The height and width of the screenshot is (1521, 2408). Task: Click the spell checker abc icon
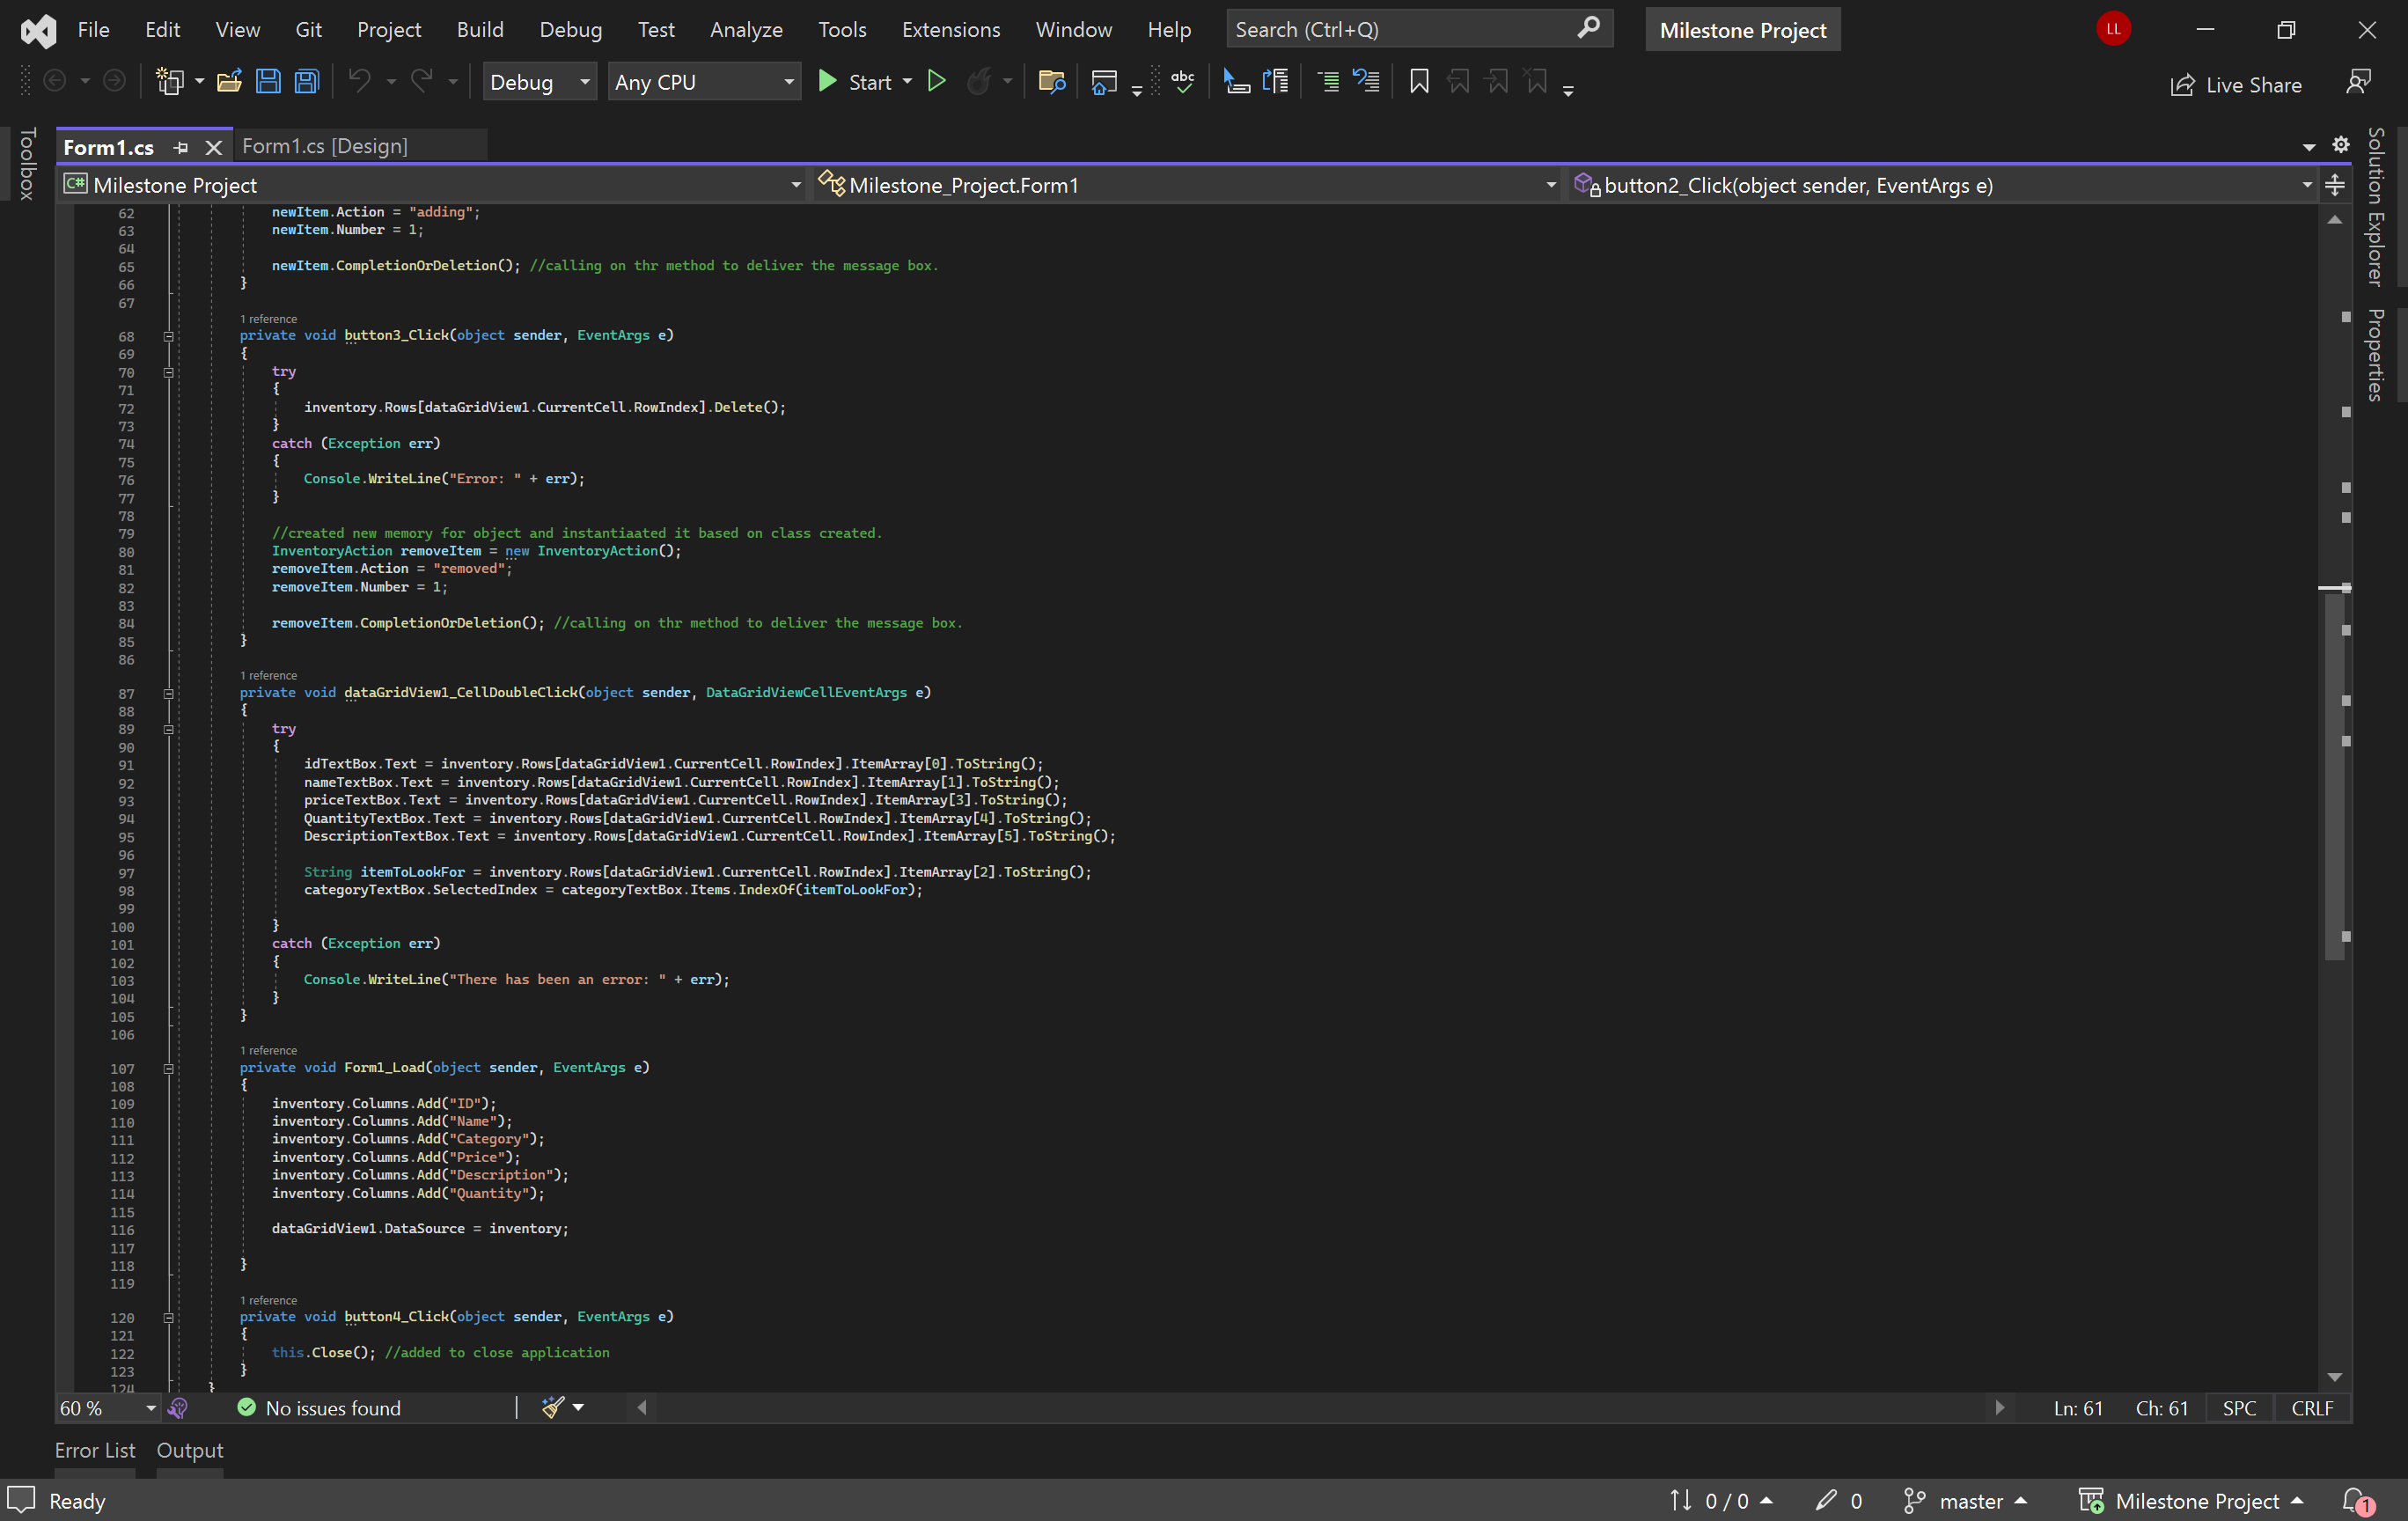[1183, 82]
